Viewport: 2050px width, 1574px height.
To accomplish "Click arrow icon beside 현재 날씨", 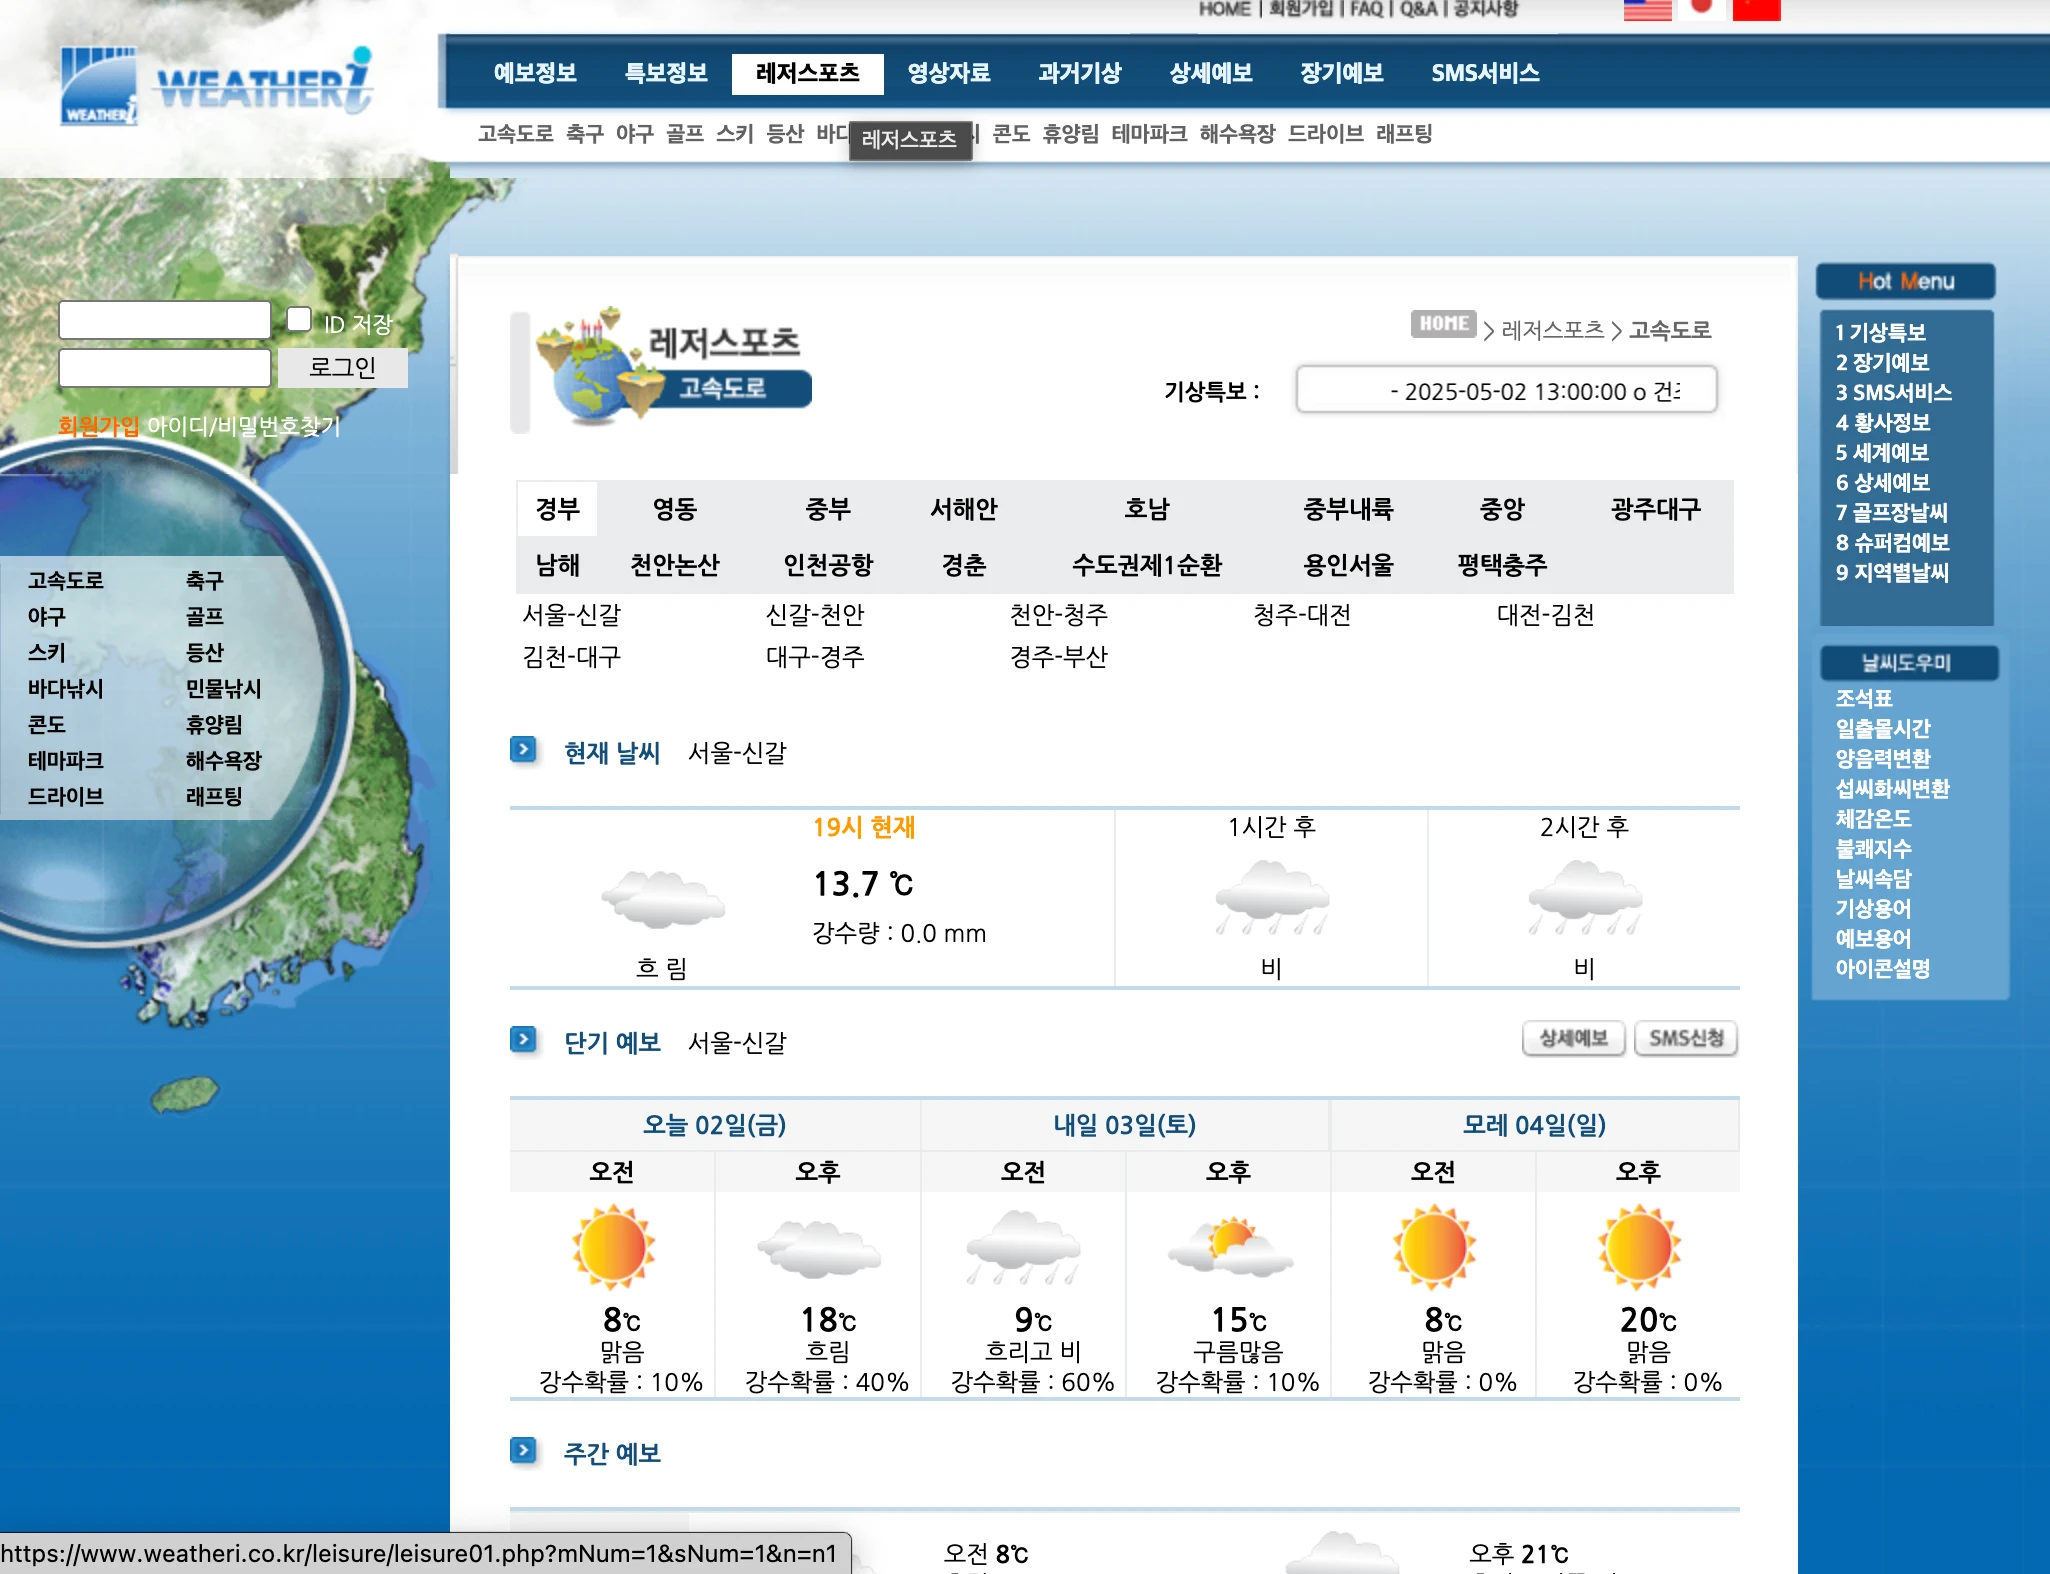I will tap(523, 750).
